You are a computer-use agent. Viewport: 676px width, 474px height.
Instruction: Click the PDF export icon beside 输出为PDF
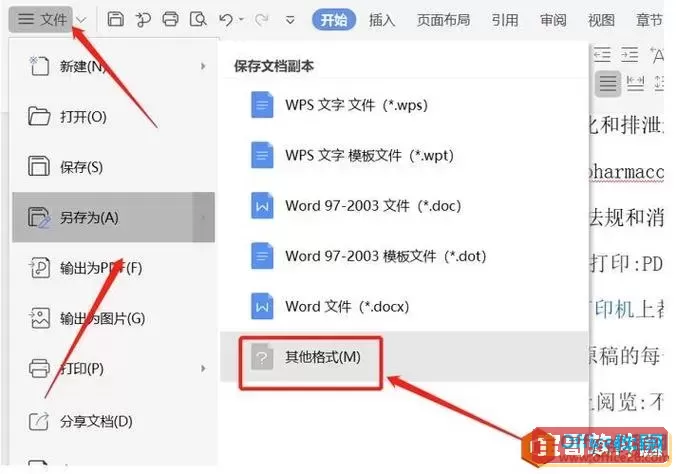[x=39, y=267]
